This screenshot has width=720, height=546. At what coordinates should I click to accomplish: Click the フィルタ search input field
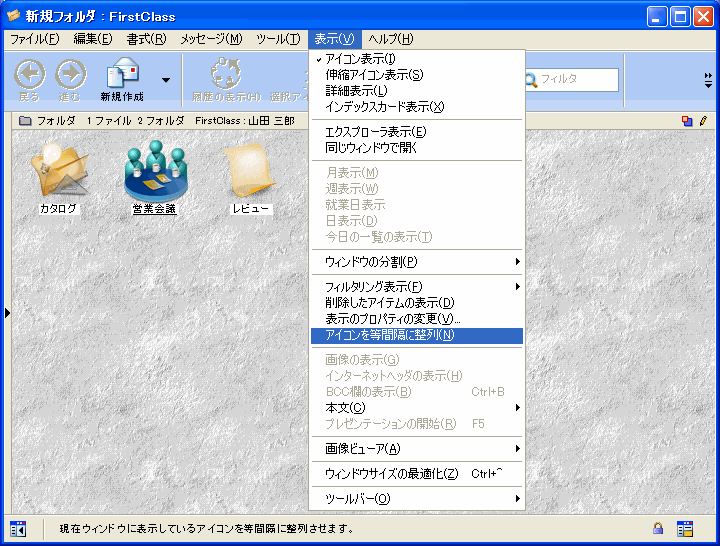tap(577, 79)
